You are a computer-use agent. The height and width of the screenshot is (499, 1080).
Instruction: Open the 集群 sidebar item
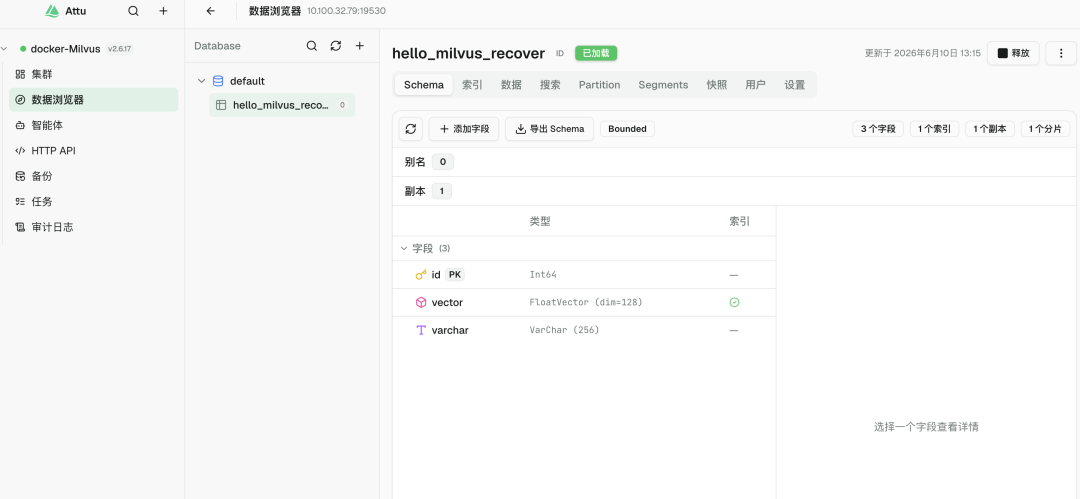click(94, 74)
